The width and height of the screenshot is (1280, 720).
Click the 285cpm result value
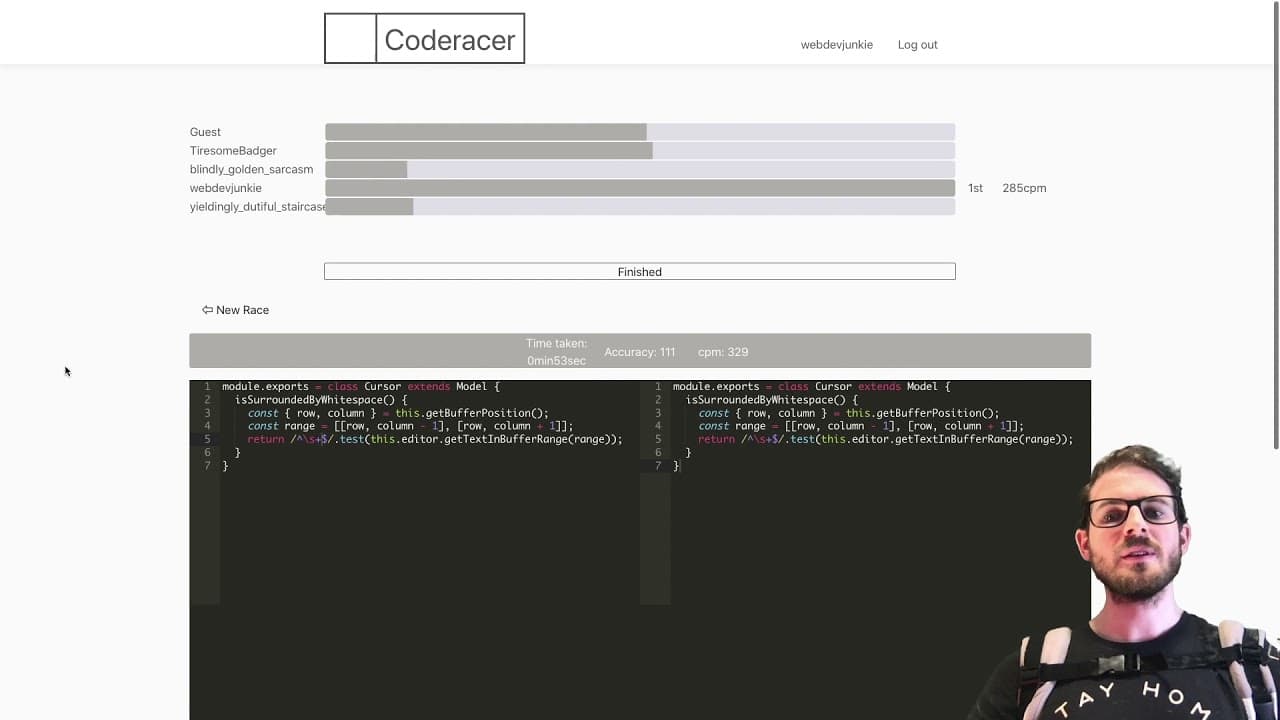[1024, 188]
